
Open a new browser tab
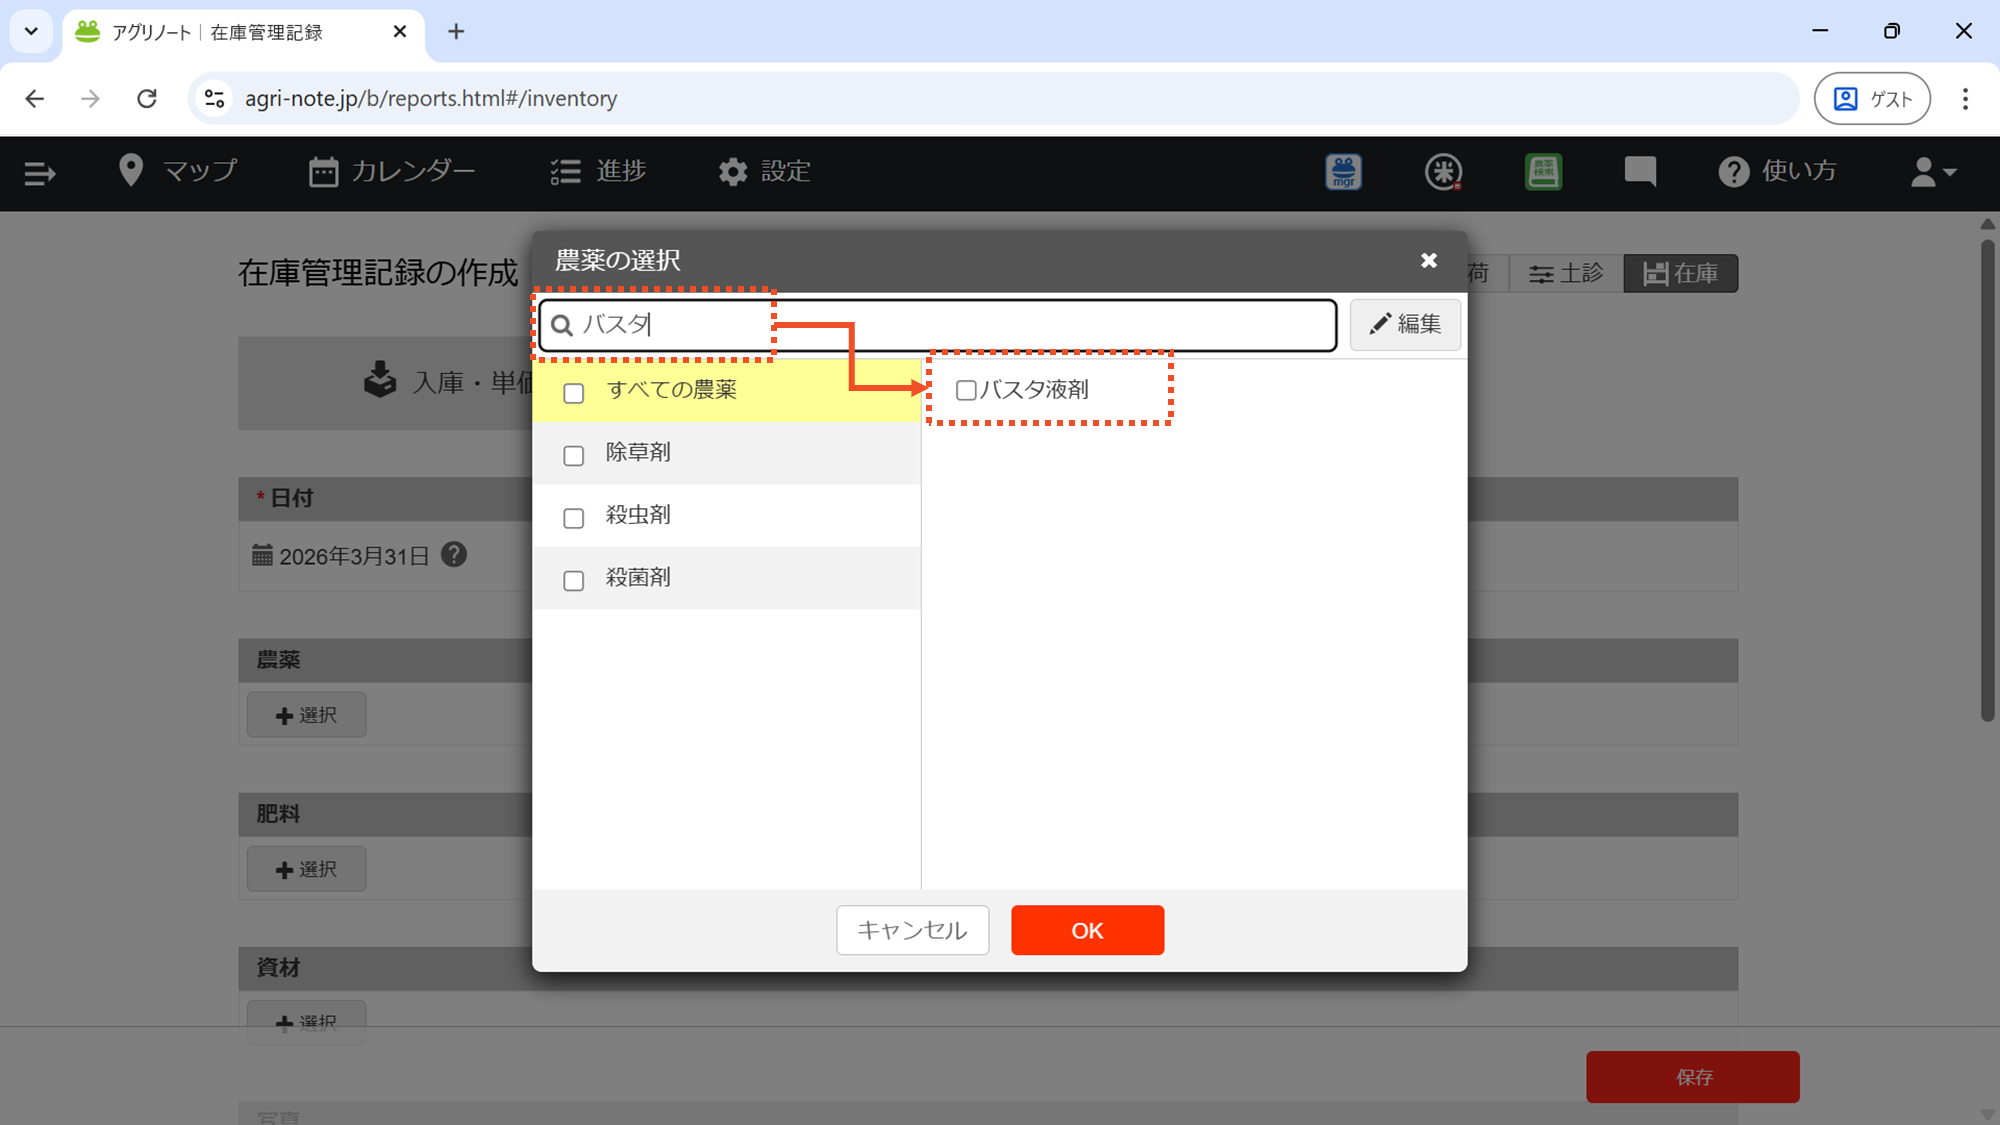(456, 32)
